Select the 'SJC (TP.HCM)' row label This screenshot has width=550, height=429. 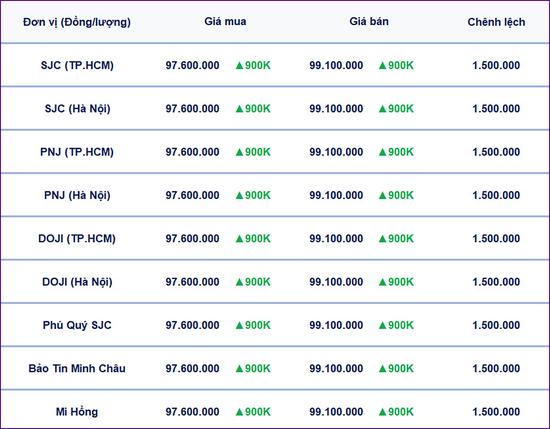[77, 65]
